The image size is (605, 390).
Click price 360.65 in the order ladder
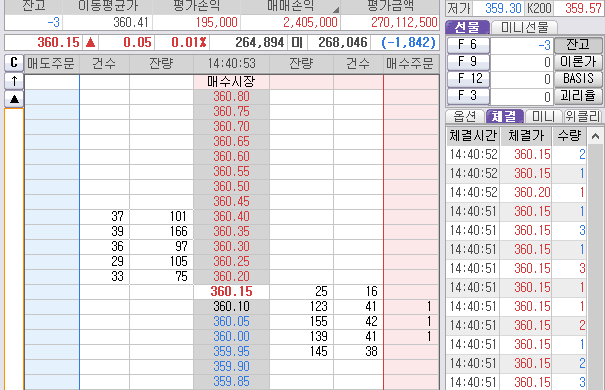coord(231,142)
